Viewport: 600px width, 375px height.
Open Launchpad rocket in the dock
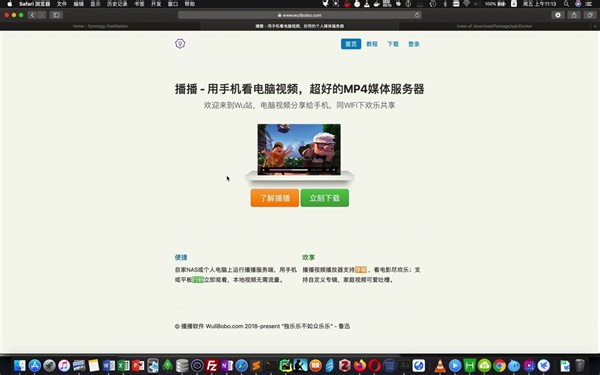pos(49,365)
